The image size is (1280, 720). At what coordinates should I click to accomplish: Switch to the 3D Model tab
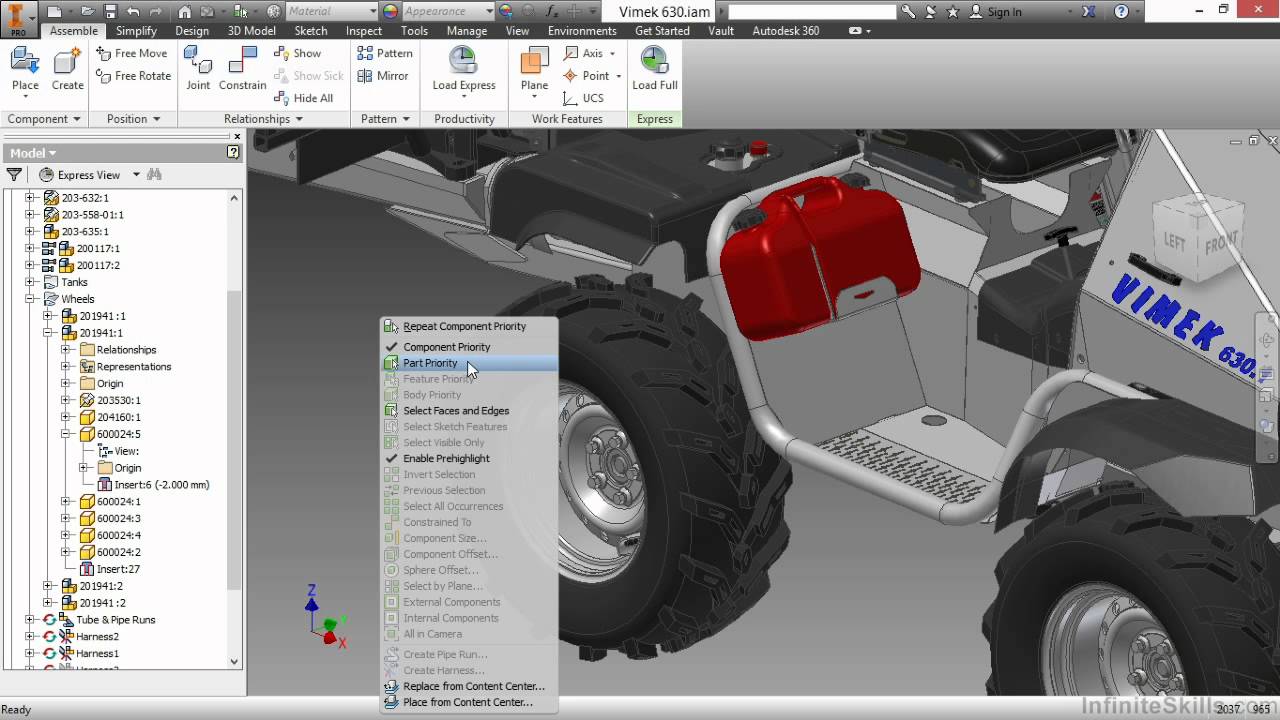[251, 31]
